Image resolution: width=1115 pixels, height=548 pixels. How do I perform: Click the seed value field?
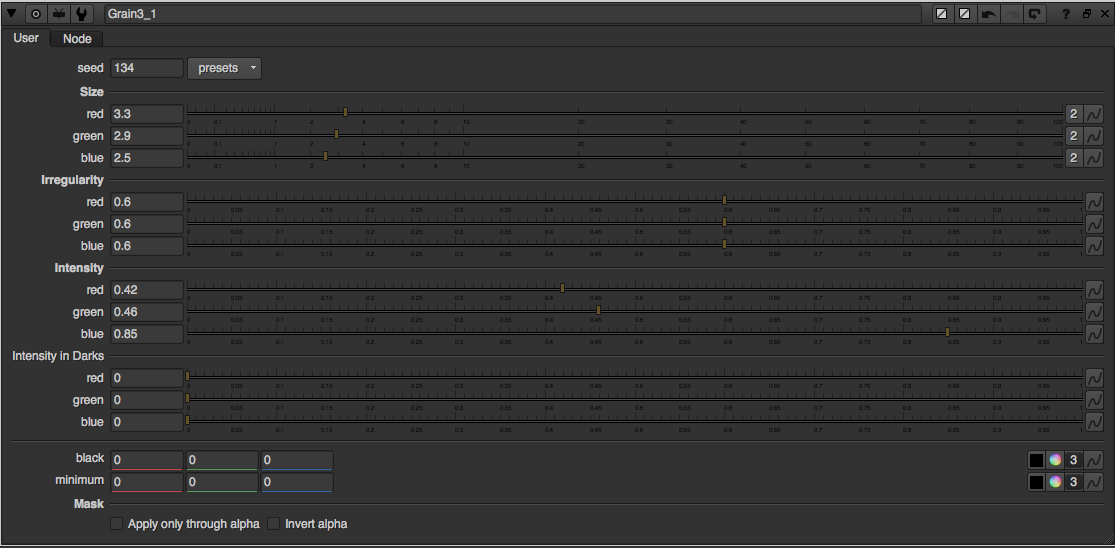146,68
